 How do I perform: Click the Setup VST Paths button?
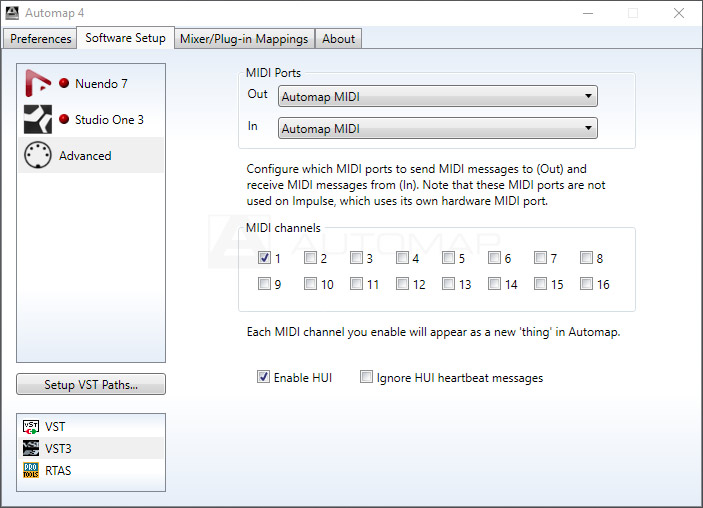[91, 385]
